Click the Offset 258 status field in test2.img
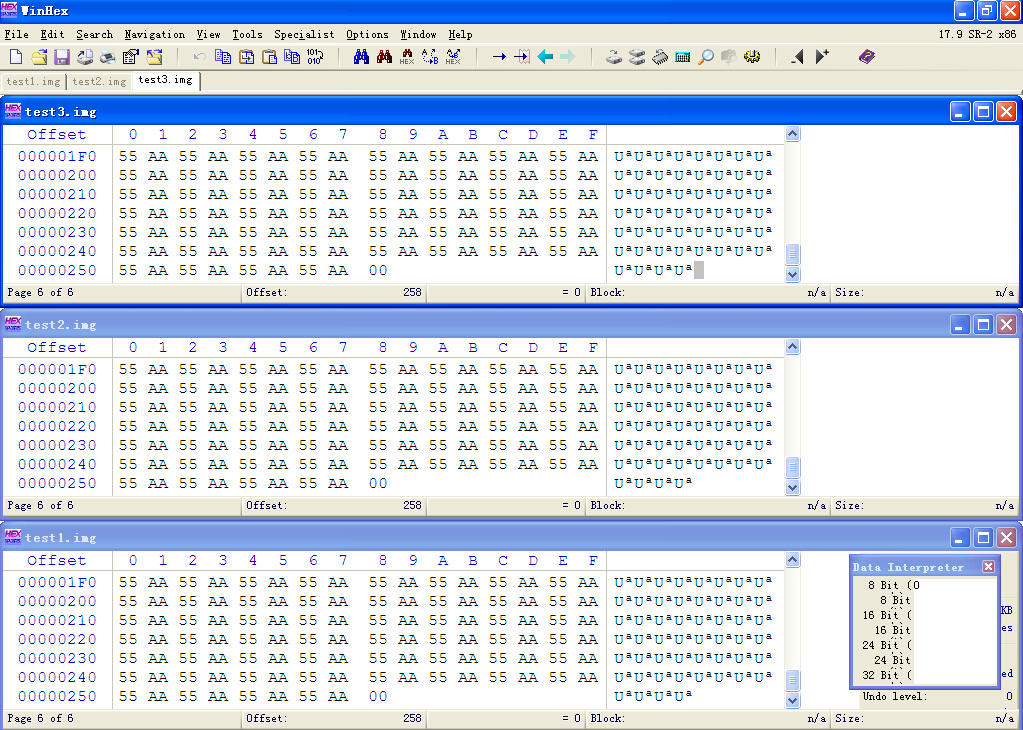The width and height of the screenshot is (1023, 730). point(333,506)
